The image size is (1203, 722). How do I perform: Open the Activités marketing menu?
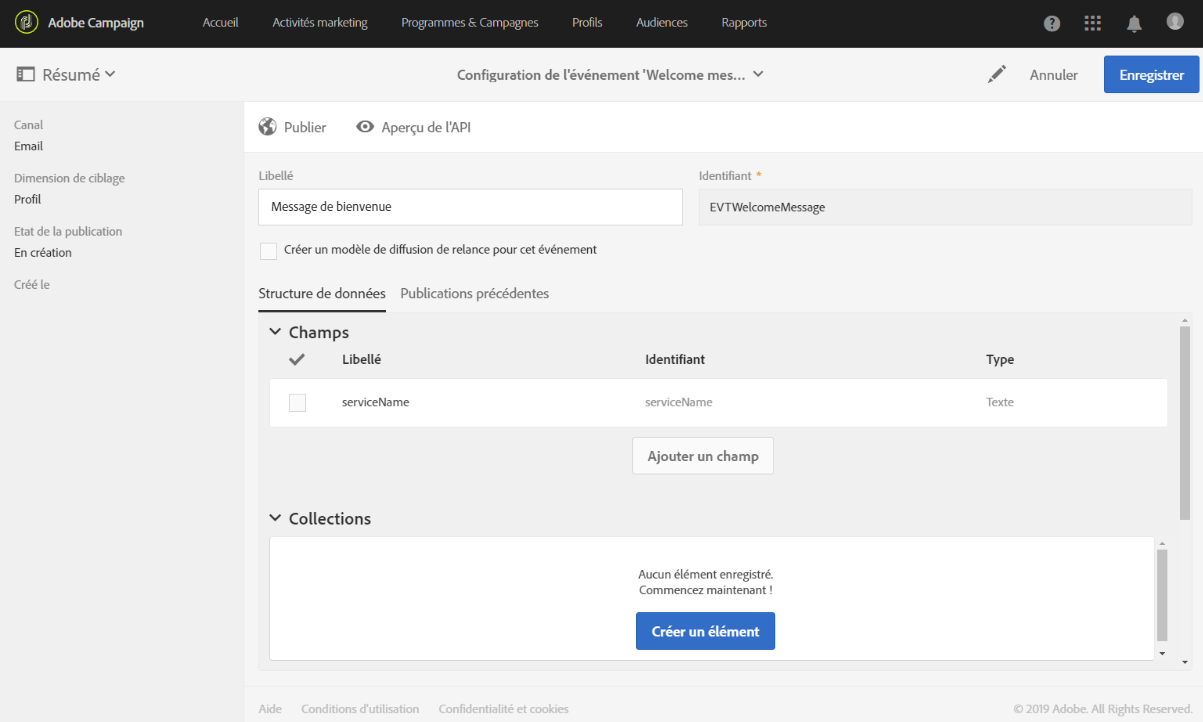pyautogui.click(x=320, y=23)
